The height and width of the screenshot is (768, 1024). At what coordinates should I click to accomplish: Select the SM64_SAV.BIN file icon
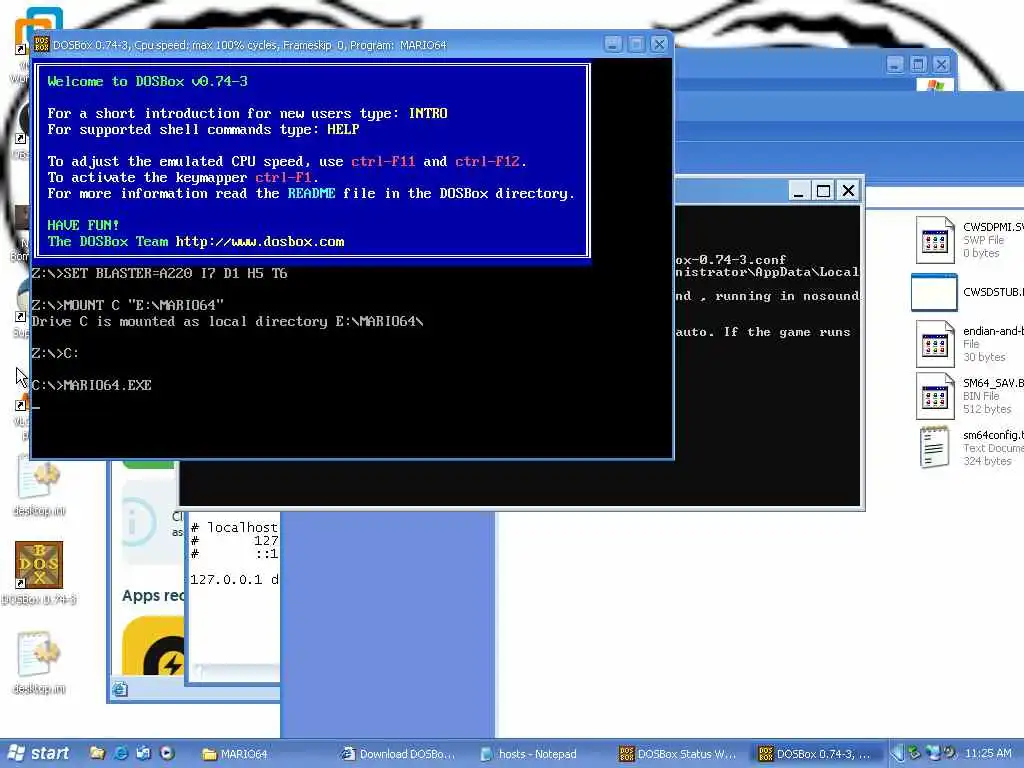(x=935, y=396)
